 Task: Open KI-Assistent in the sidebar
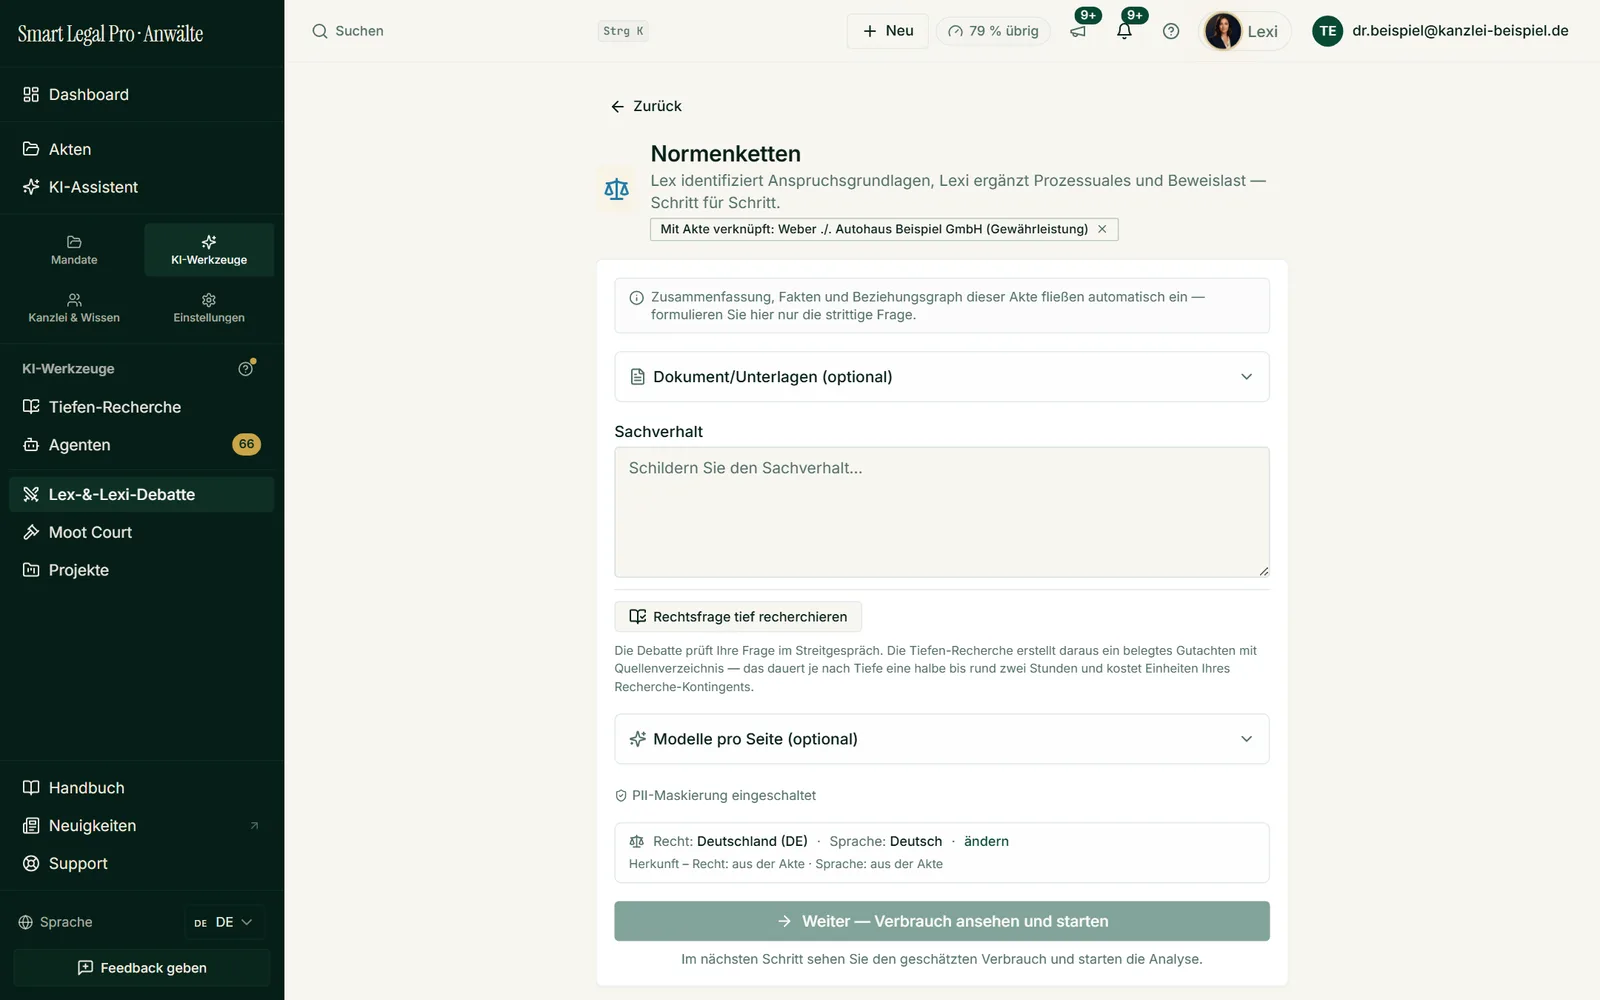[142, 187]
